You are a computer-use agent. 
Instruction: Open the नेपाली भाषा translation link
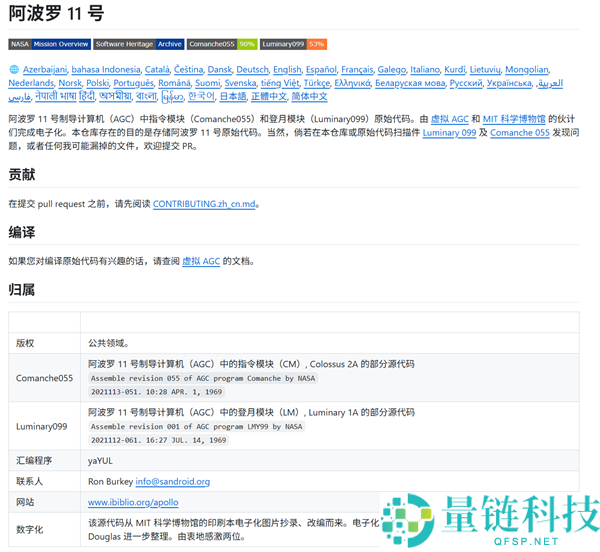[x=56, y=96]
